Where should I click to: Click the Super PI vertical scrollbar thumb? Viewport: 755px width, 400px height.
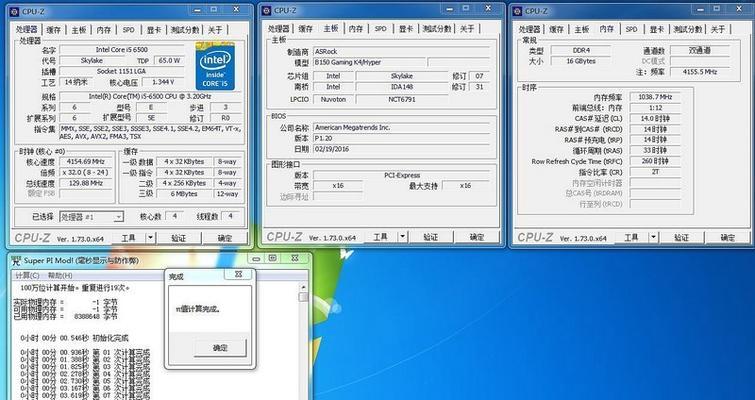pos(303,297)
